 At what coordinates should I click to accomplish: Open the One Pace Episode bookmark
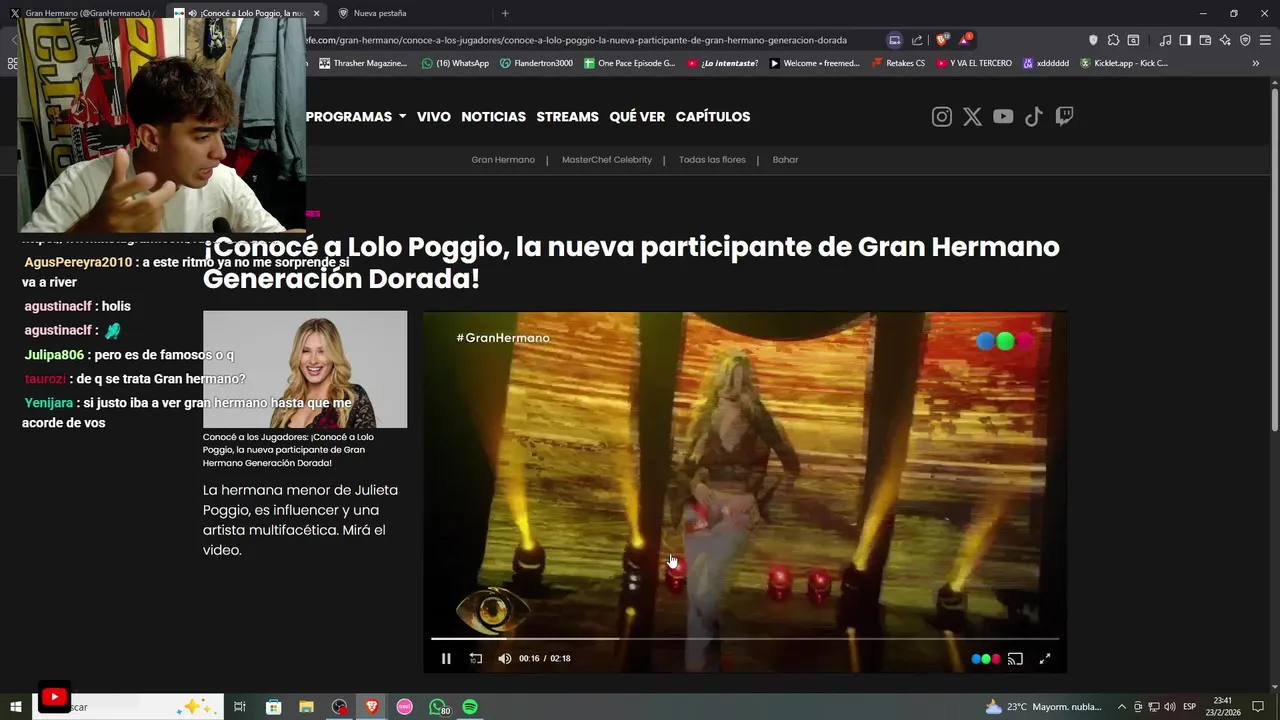tap(630, 63)
